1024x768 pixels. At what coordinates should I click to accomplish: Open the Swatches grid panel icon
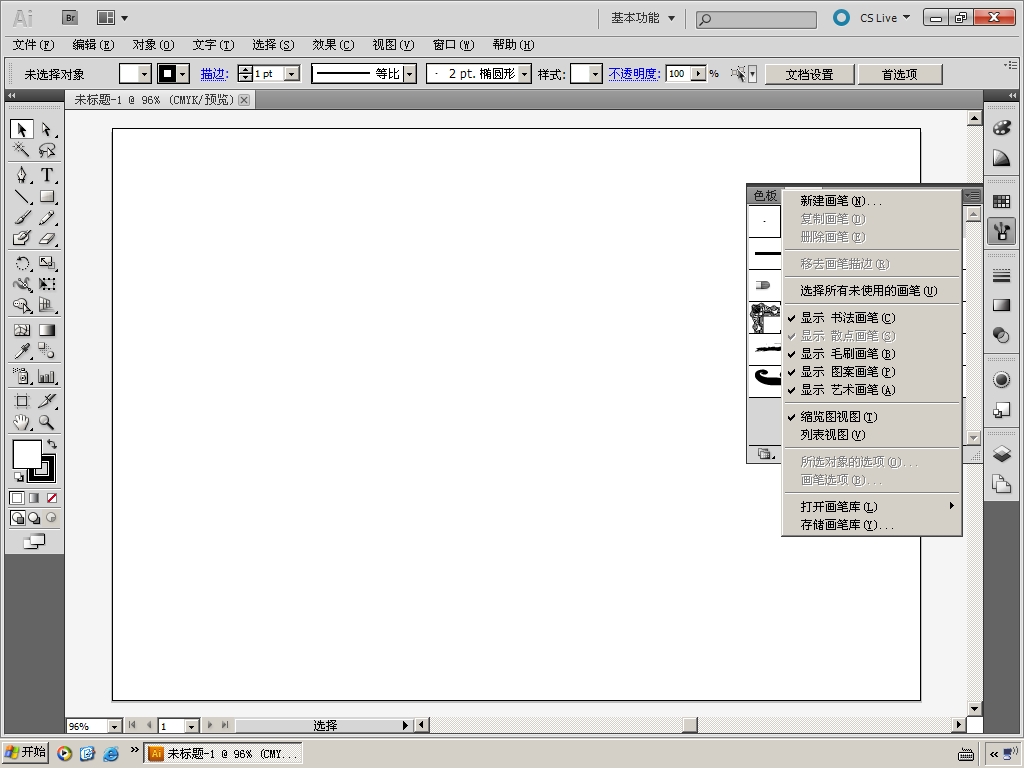[x=1001, y=201]
